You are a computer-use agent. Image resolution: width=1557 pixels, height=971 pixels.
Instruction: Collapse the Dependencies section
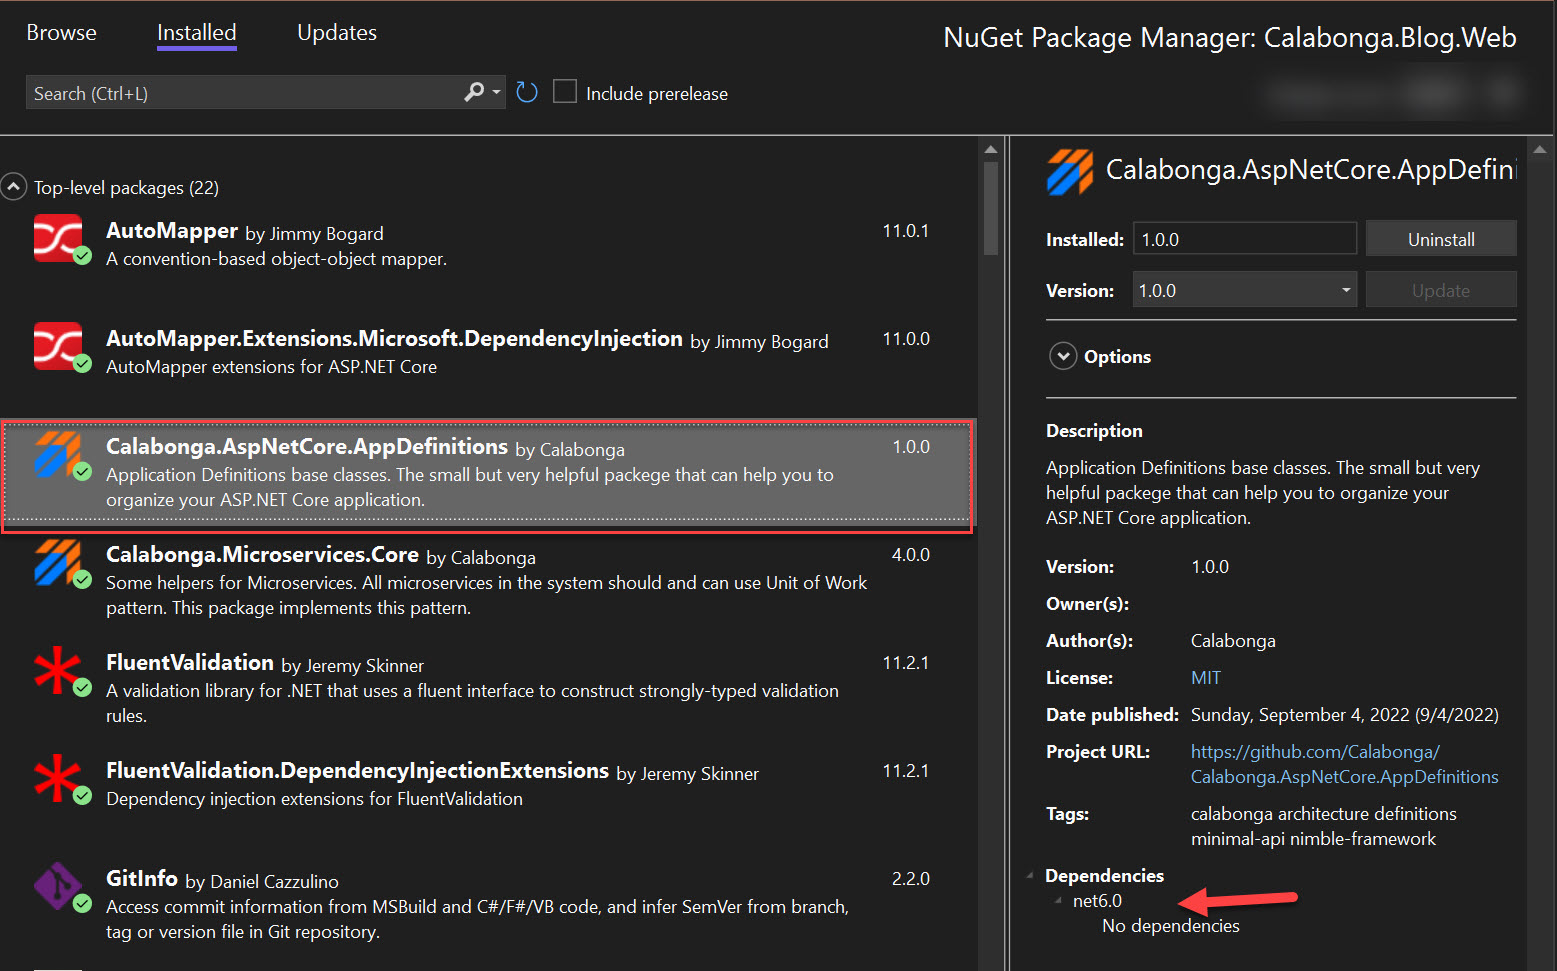[1030, 875]
